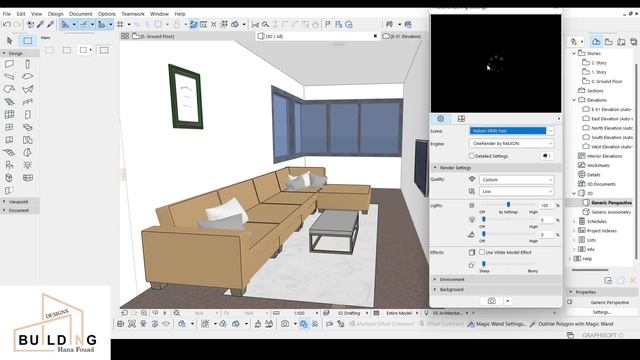Click the camera render button

(492, 301)
